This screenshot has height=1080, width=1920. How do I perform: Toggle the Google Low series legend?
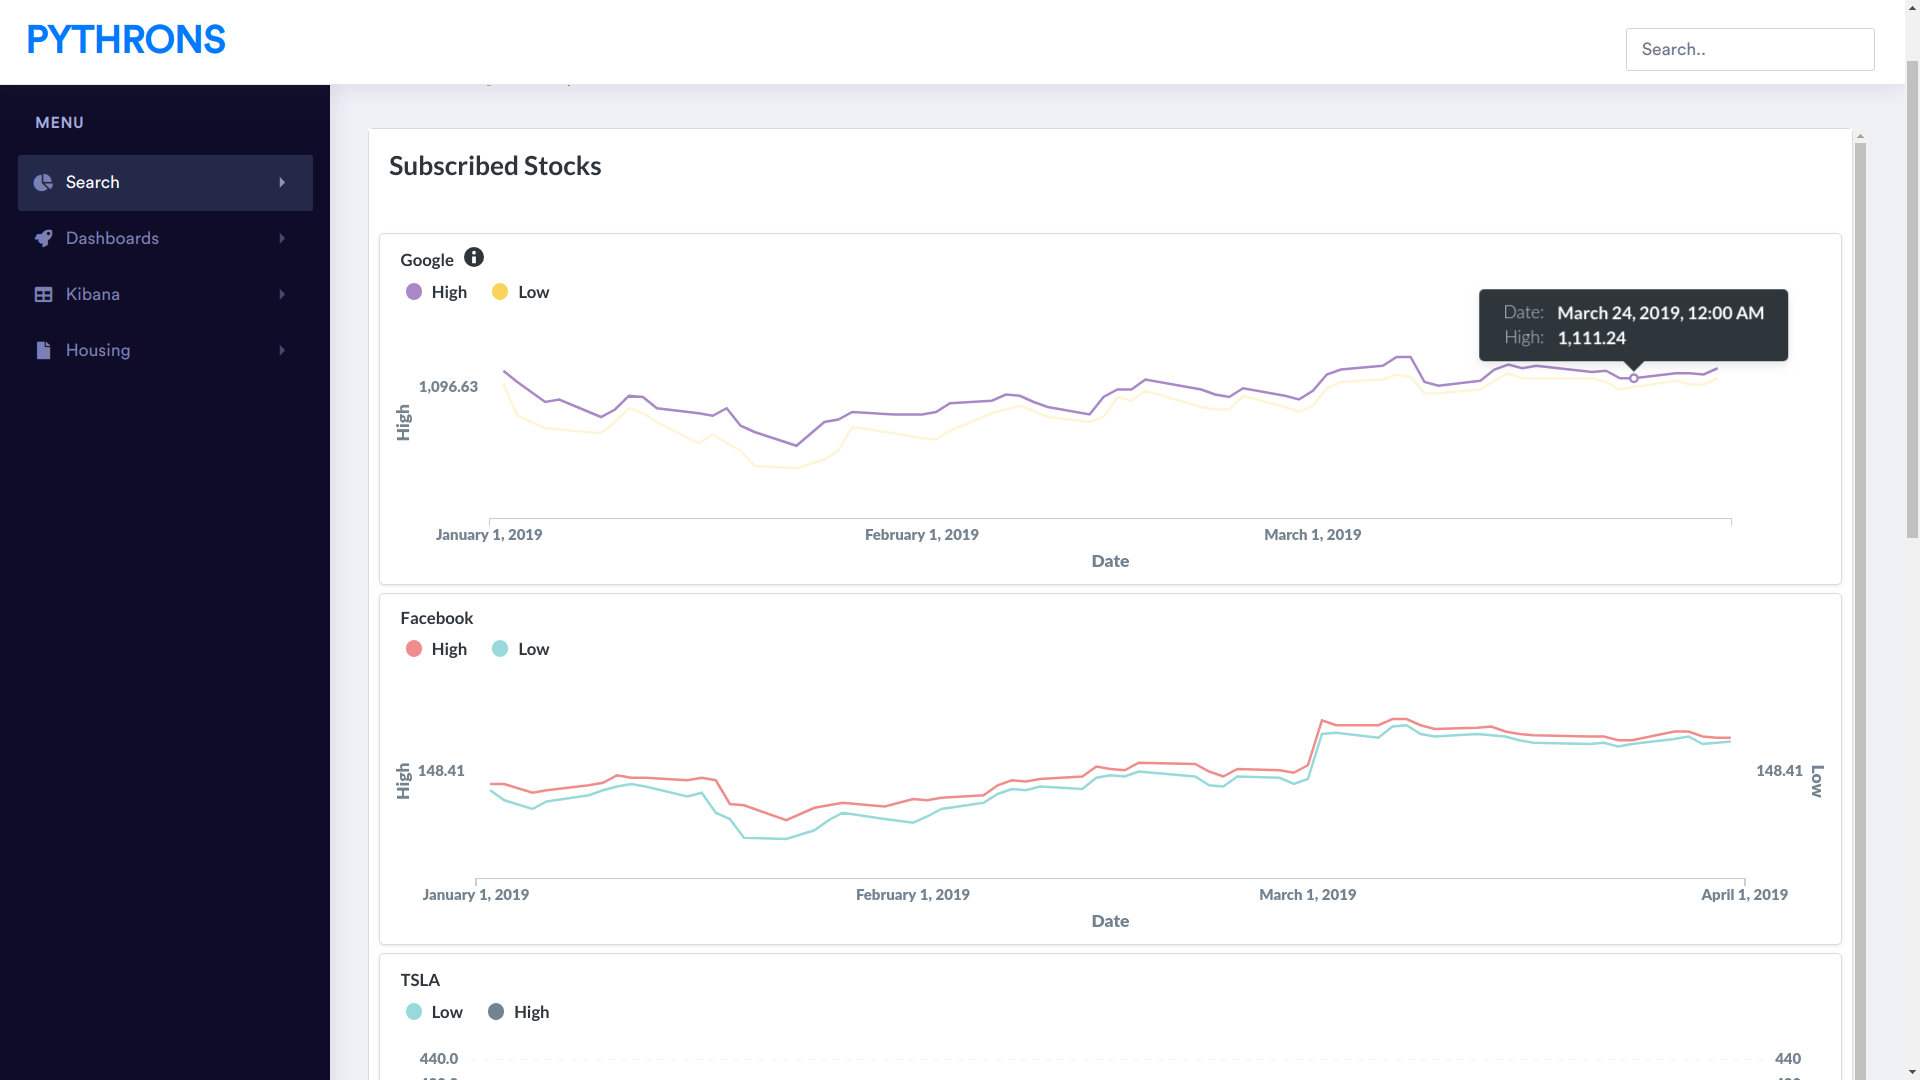520,292
